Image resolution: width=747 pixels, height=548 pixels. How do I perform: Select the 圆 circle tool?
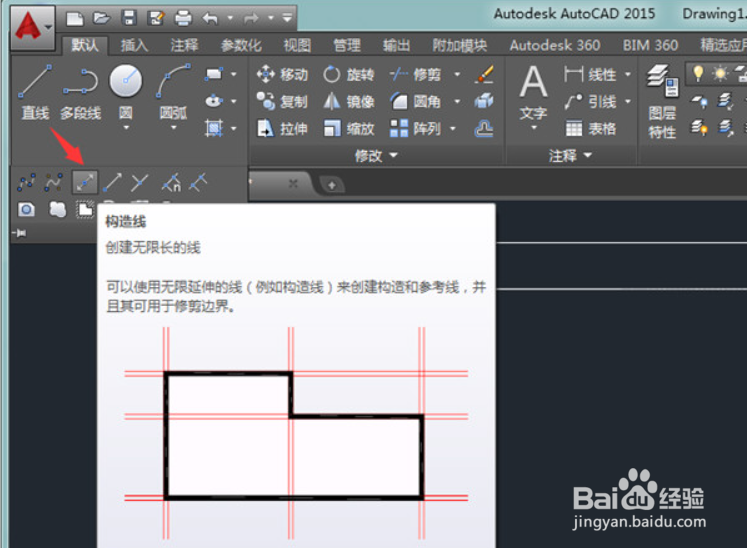click(x=126, y=91)
